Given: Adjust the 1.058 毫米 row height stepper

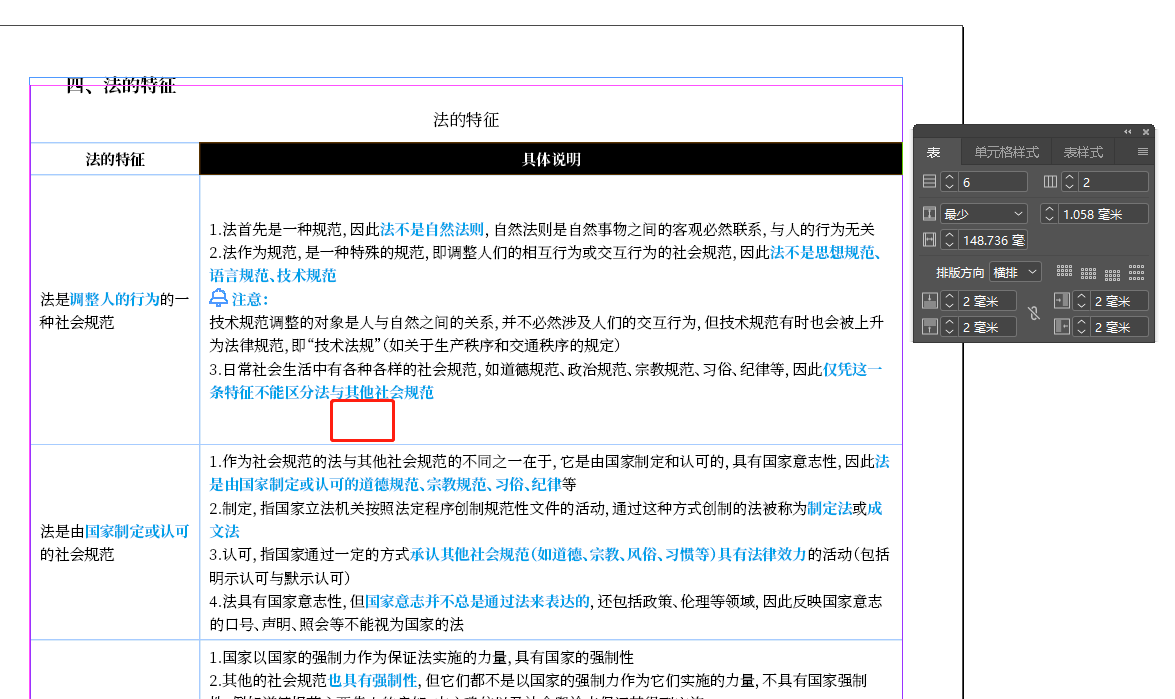Looking at the screenshot, I should coord(1049,214).
